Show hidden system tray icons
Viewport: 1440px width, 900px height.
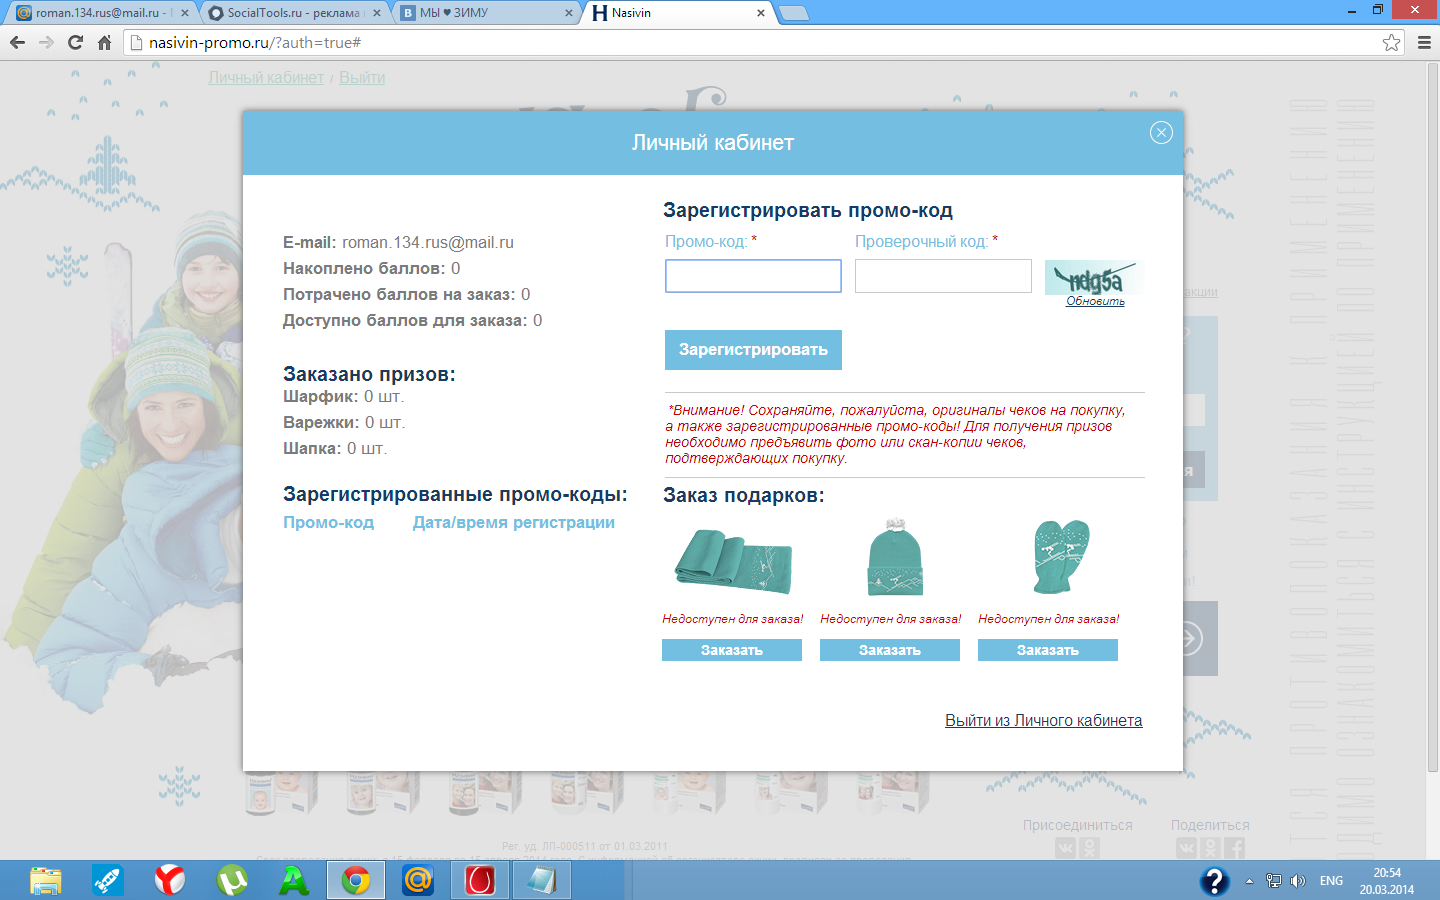click(1249, 881)
